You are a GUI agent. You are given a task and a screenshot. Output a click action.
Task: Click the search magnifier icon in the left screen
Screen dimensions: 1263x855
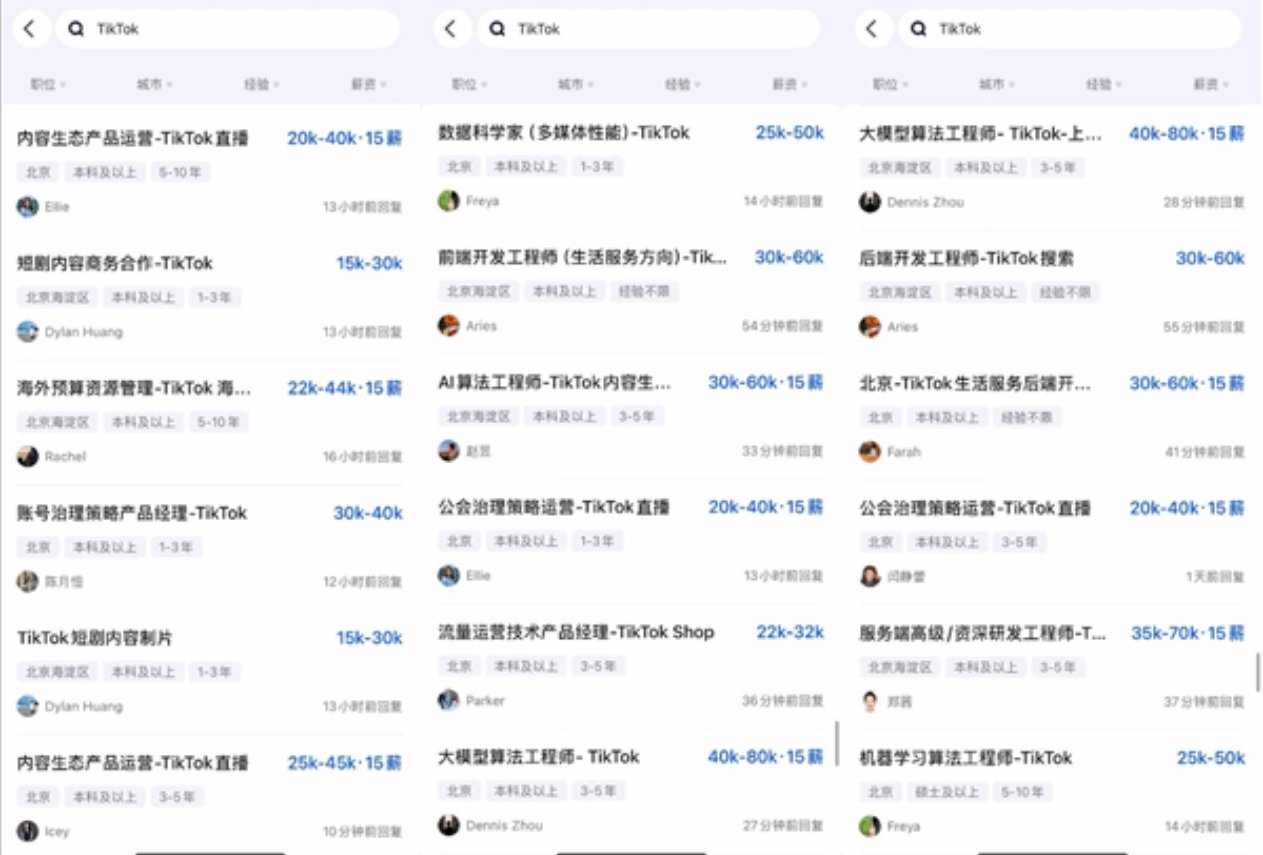click(76, 29)
